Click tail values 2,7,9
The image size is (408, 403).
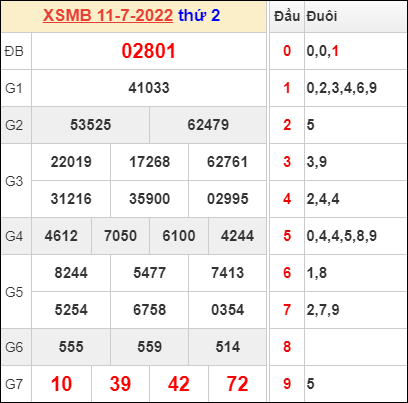pyautogui.click(x=323, y=310)
